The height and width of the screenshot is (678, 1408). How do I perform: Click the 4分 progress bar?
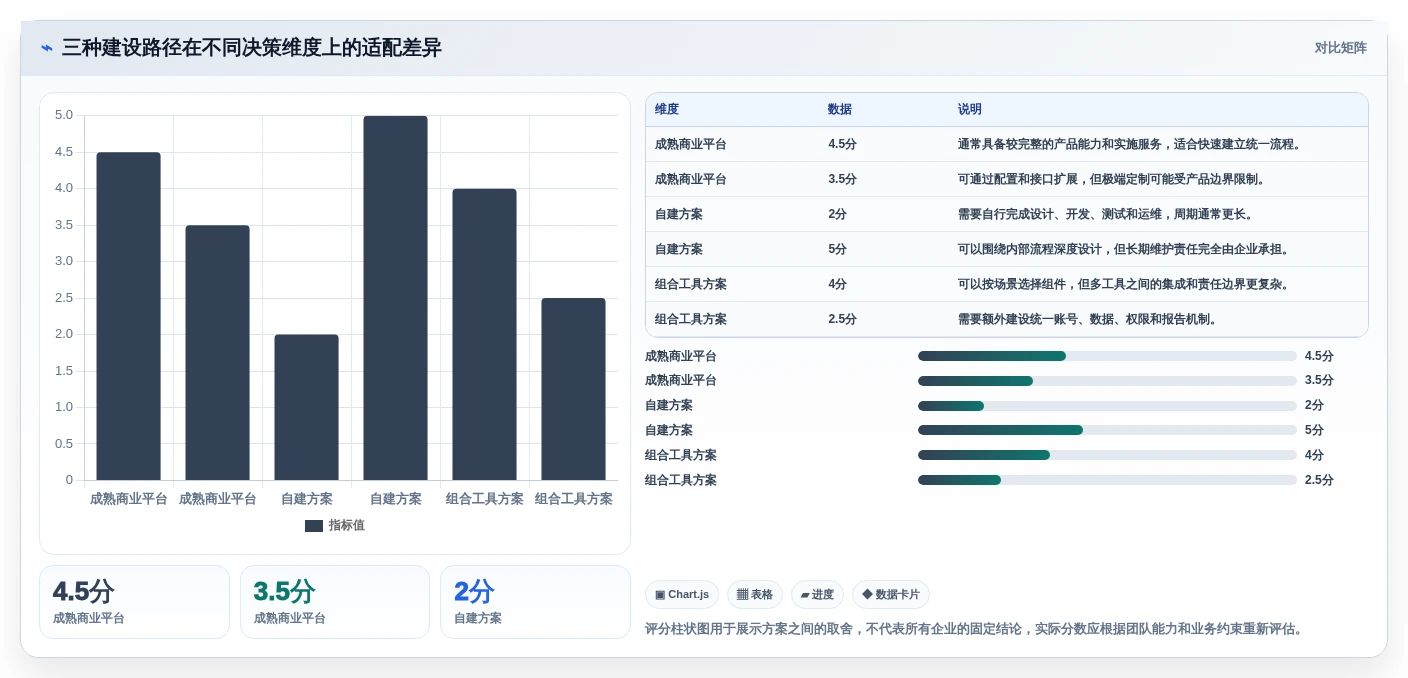[x=1107, y=455]
